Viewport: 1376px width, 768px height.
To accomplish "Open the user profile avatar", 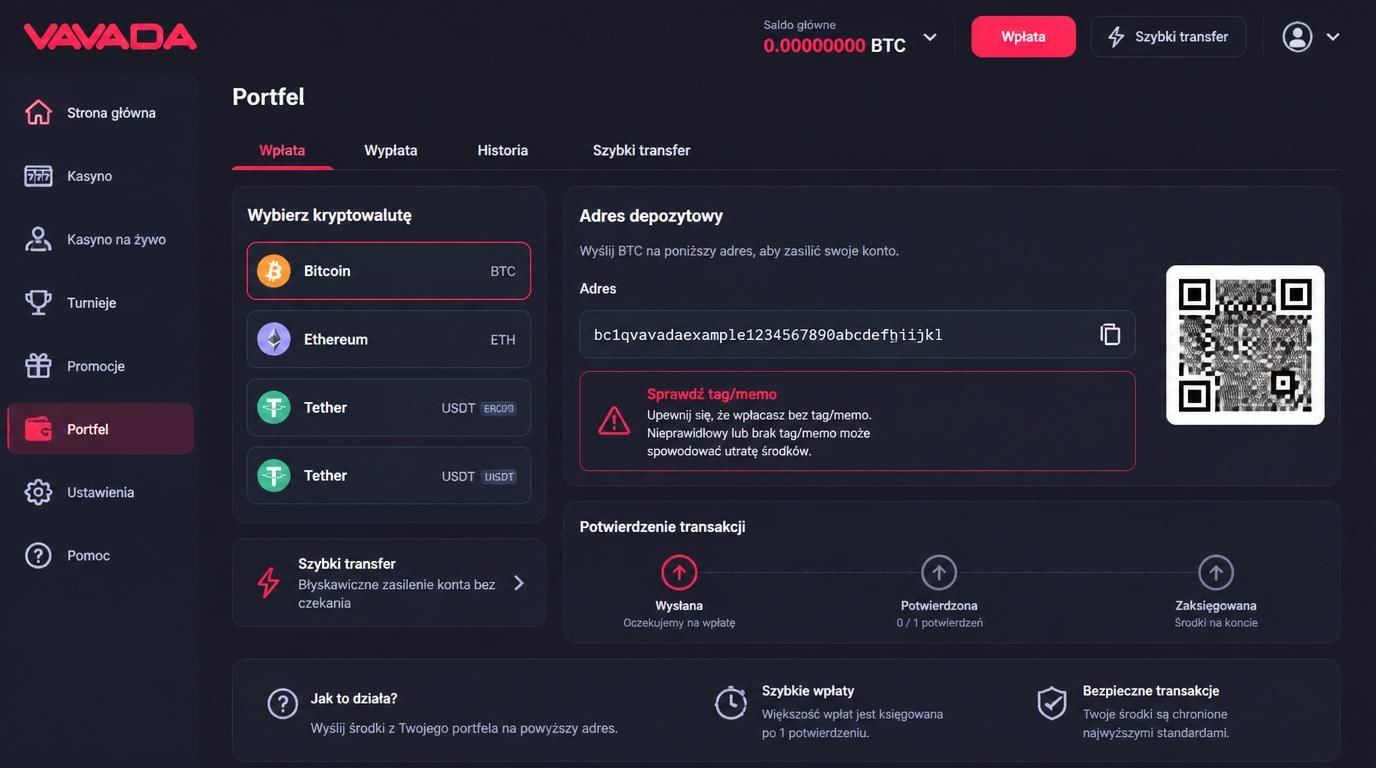I will click(x=1297, y=37).
